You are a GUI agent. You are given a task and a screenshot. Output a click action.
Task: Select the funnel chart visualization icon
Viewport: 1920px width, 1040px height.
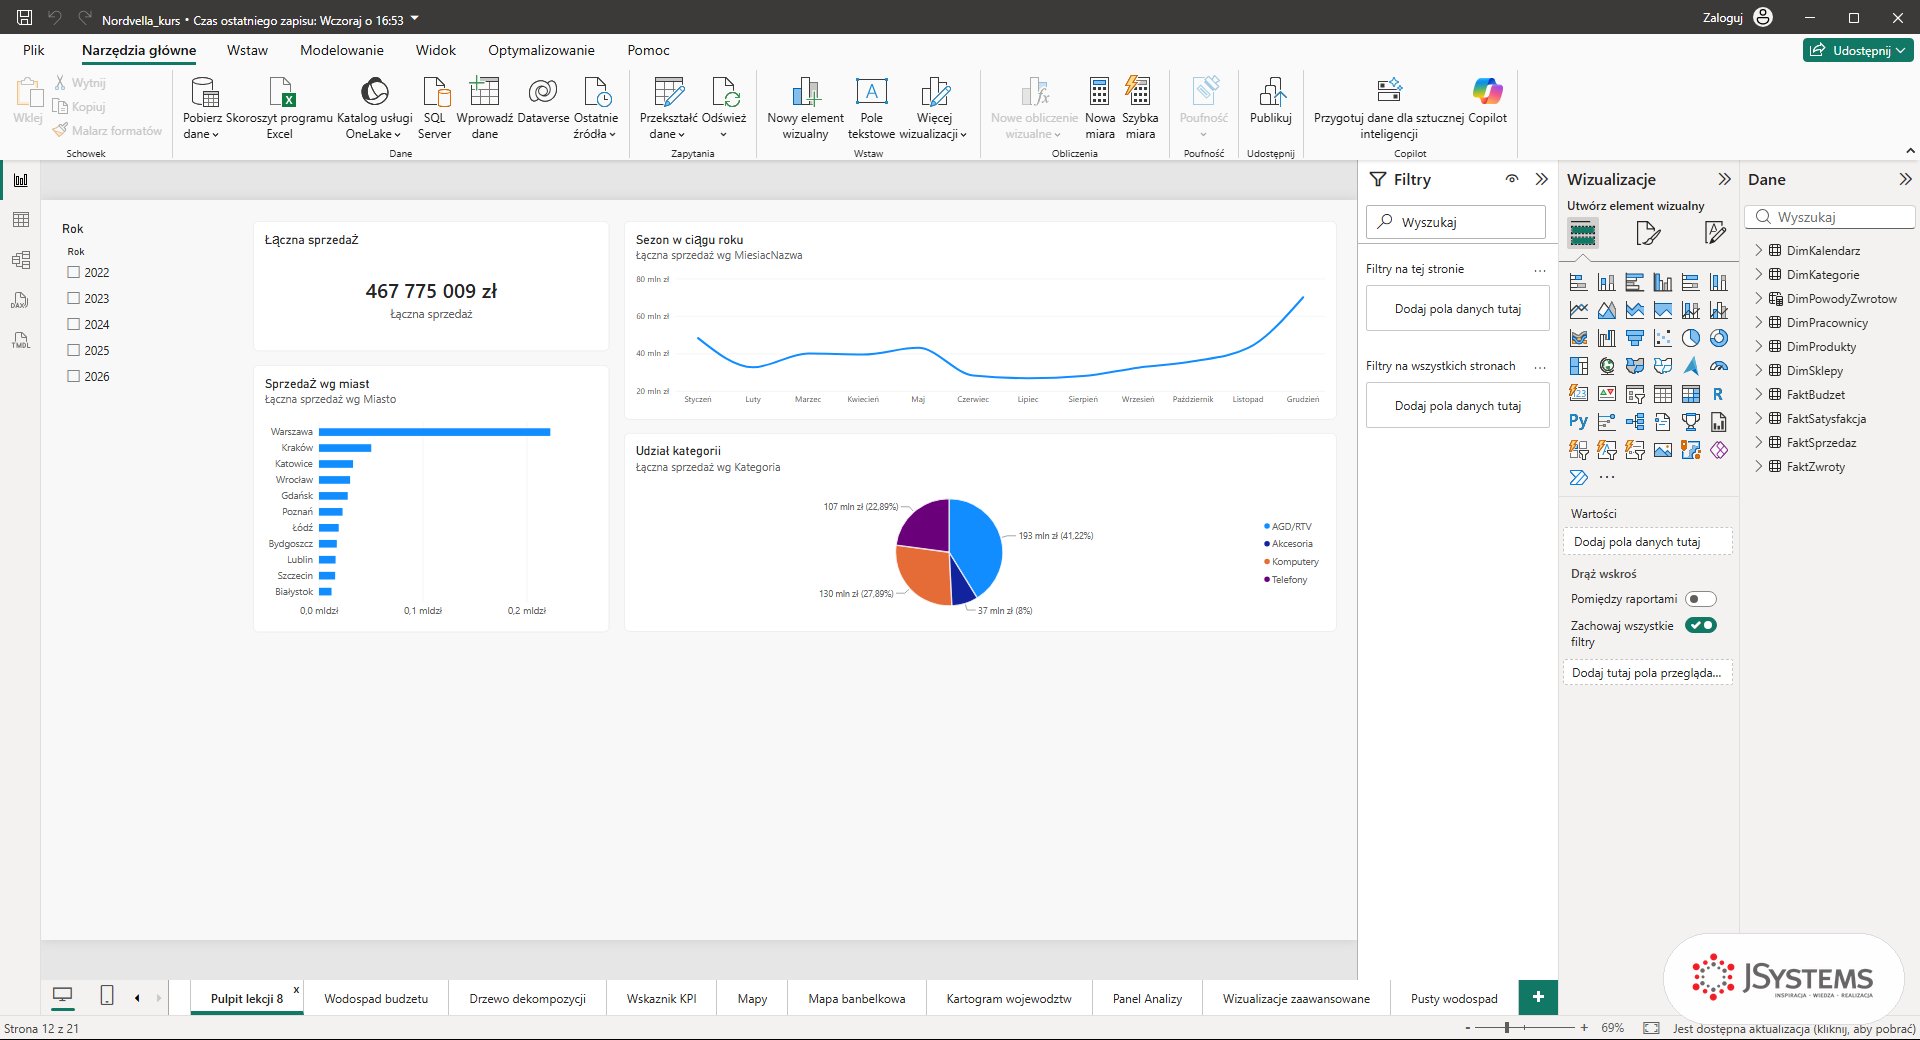(x=1635, y=338)
